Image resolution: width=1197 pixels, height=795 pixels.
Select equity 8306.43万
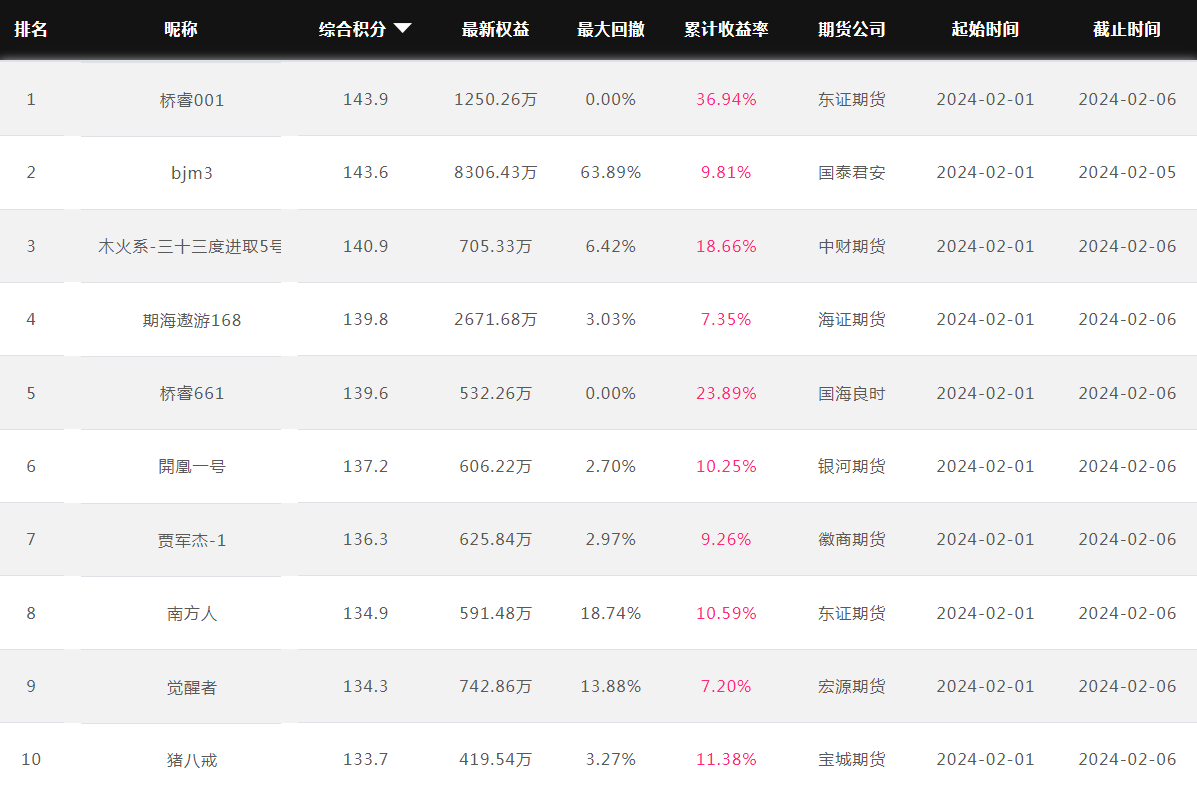tap(495, 173)
